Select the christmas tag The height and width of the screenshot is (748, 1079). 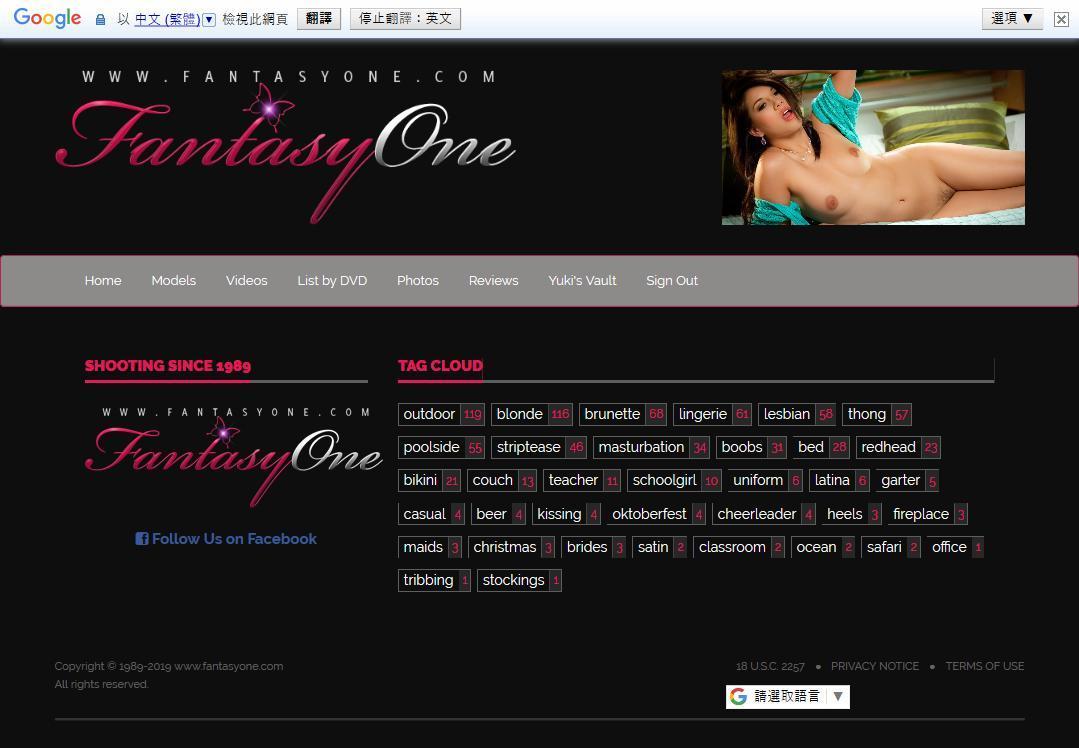click(511, 547)
